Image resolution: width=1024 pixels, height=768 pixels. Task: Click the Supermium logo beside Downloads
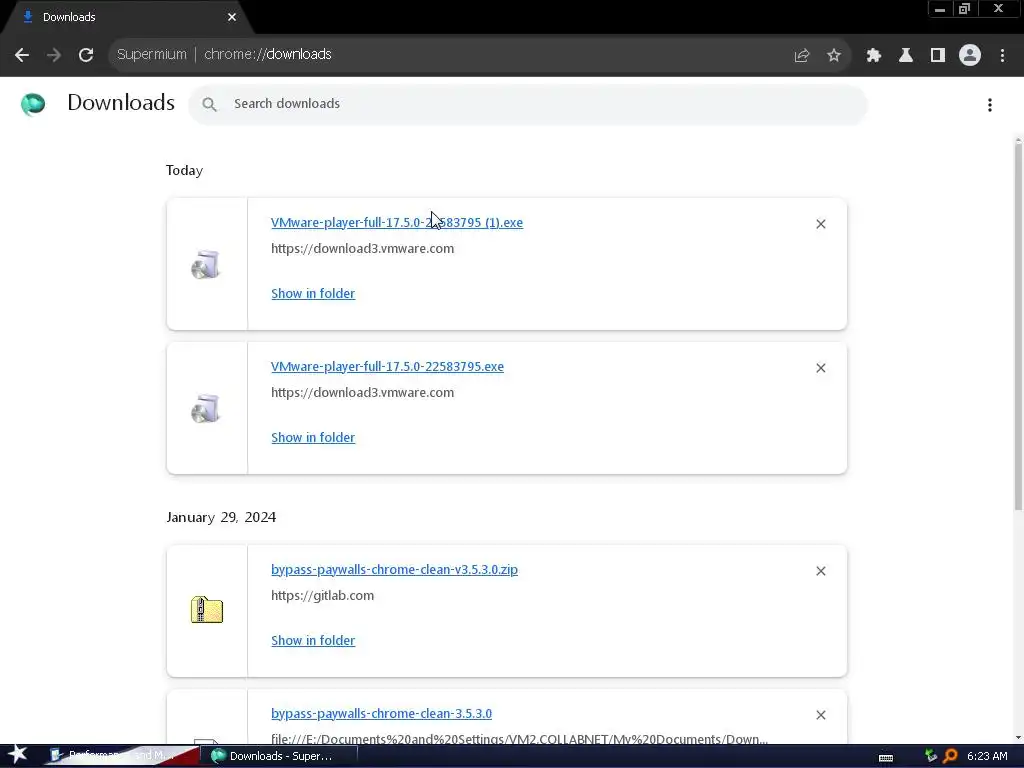click(33, 104)
